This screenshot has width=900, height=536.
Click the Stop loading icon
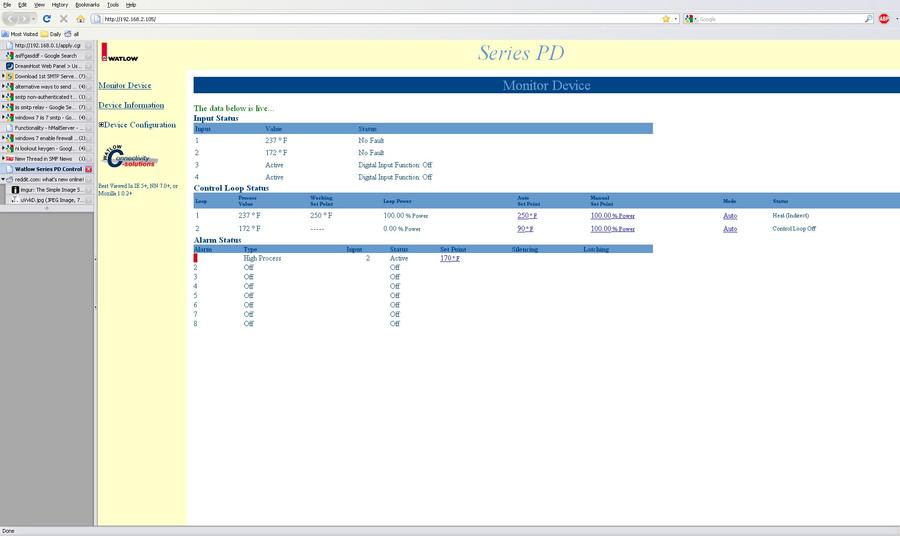[x=64, y=18]
